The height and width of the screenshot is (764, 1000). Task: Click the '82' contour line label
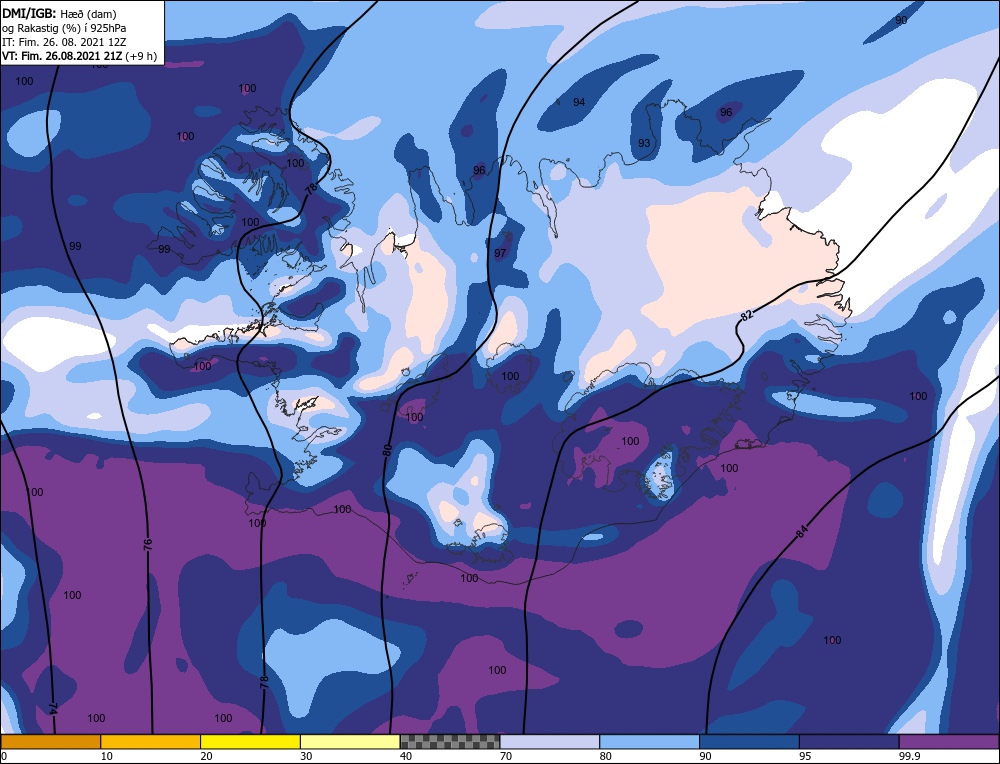tap(747, 315)
